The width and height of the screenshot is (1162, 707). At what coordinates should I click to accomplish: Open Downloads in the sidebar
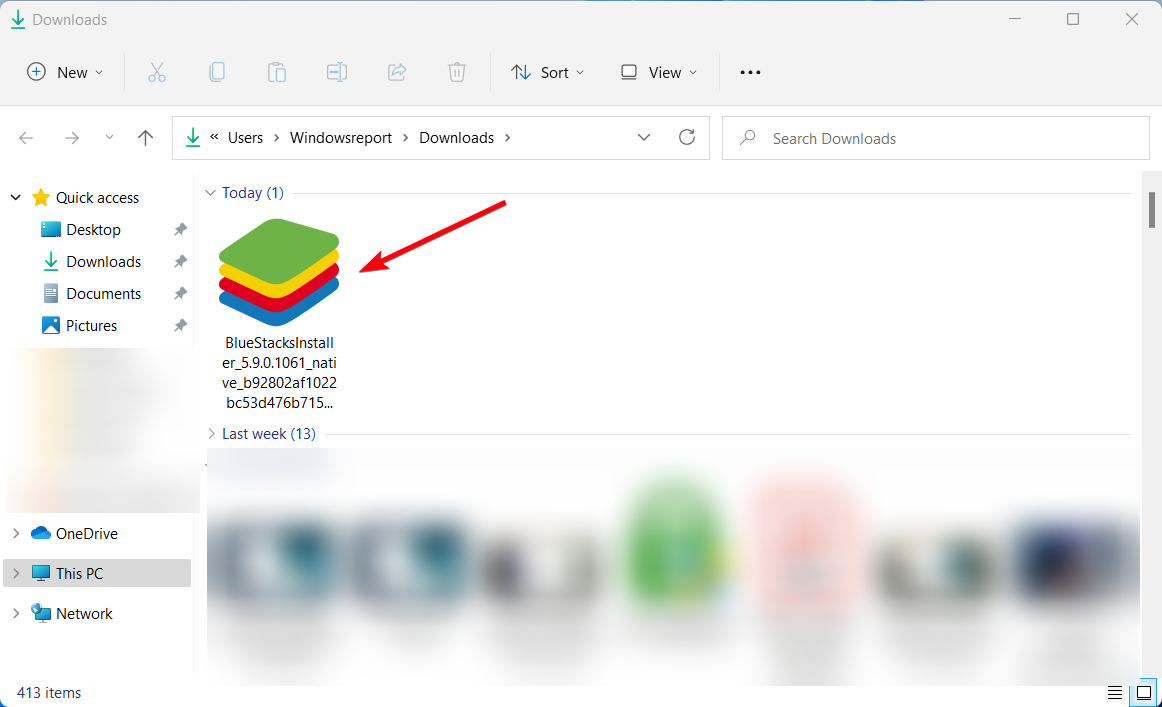click(x=103, y=262)
